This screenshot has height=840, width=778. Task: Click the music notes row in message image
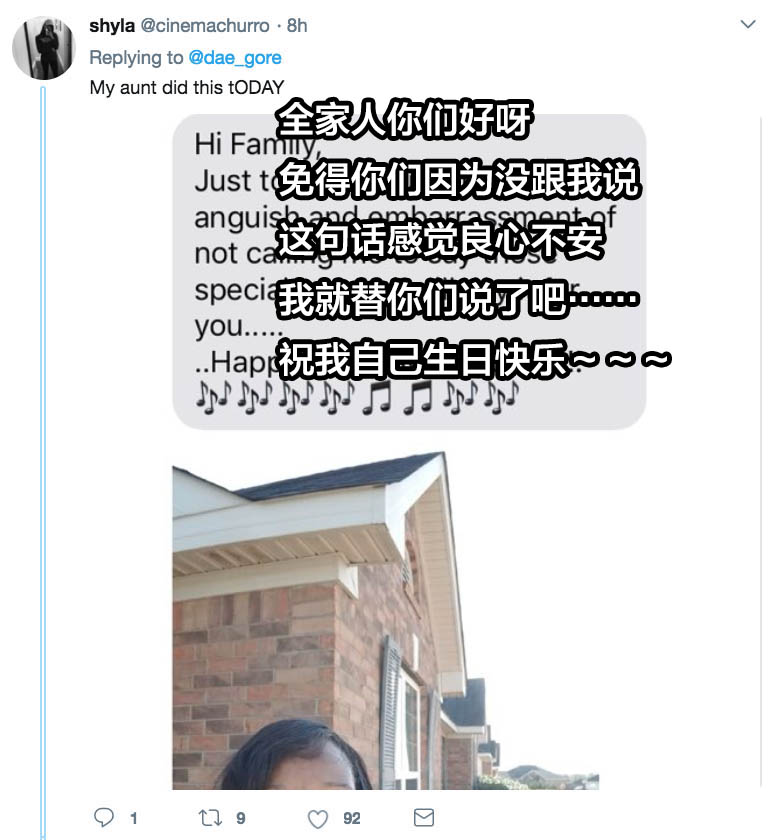click(x=357, y=398)
